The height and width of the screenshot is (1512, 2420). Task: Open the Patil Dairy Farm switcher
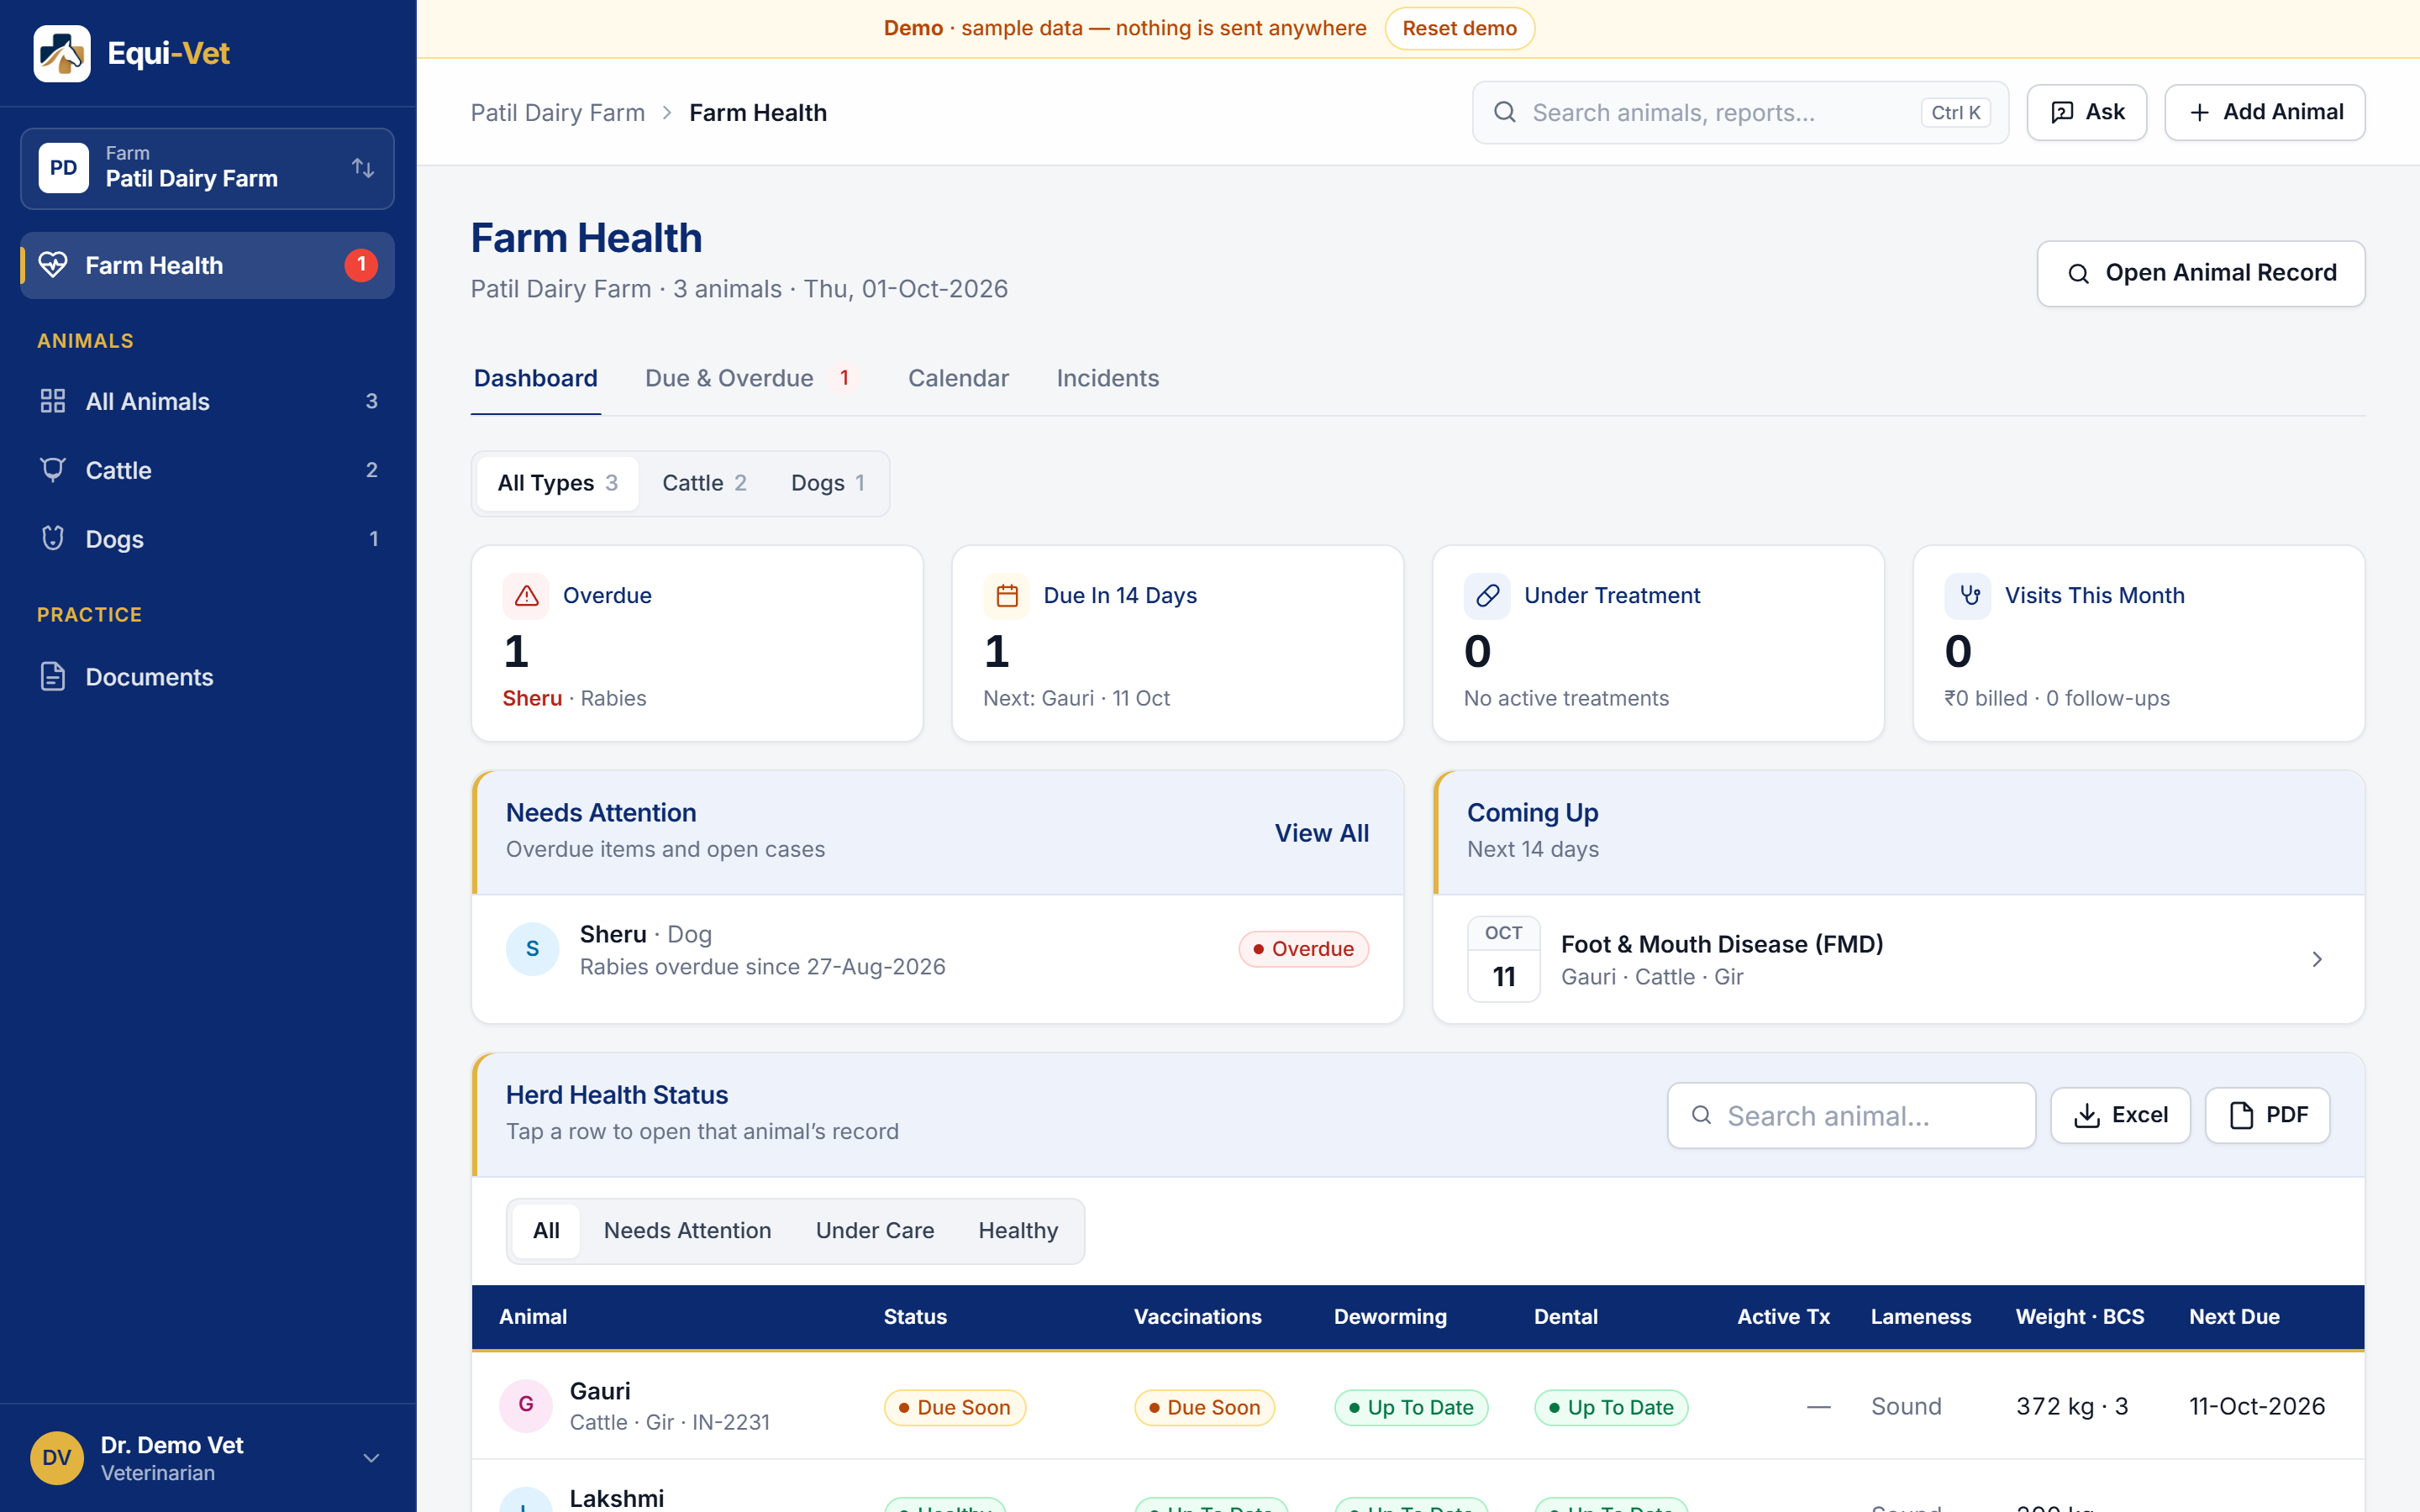[207, 168]
